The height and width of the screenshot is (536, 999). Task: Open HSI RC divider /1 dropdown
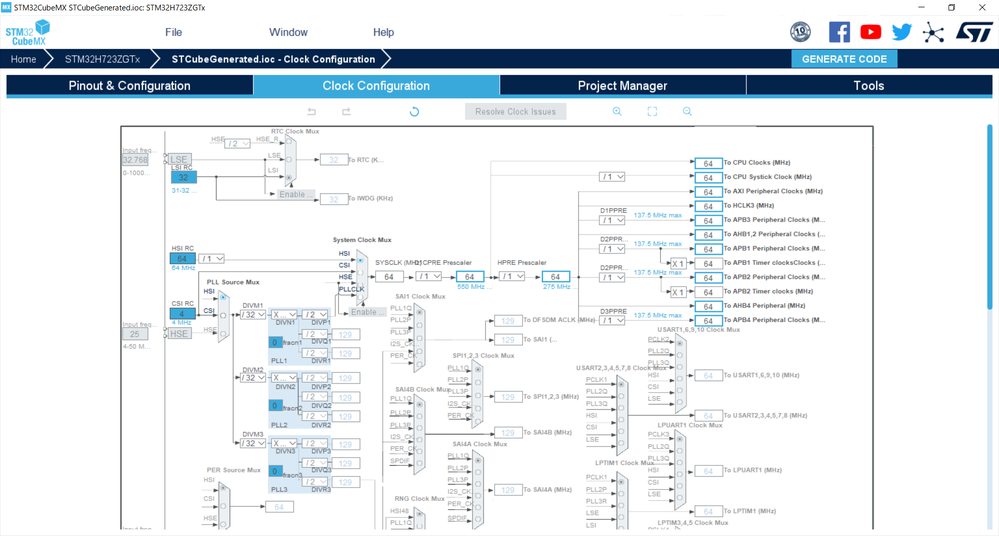tap(212, 259)
